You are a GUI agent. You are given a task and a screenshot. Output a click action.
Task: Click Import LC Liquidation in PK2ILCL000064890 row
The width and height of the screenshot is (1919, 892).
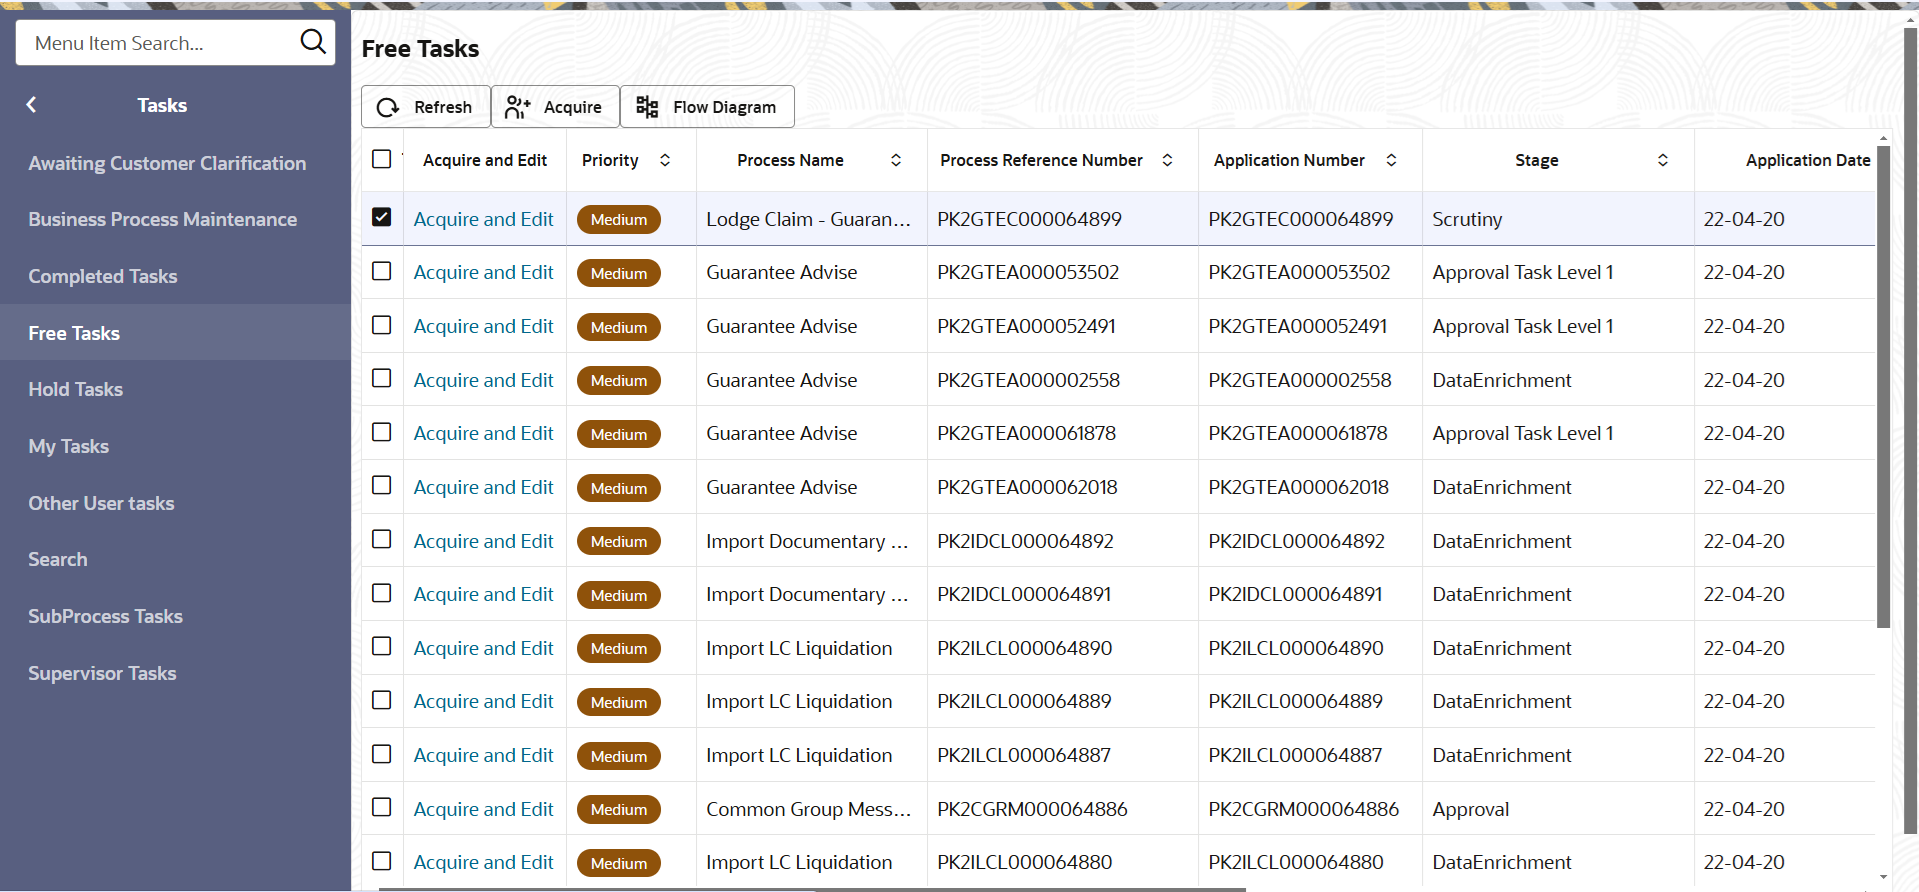[x=799, y=648]
